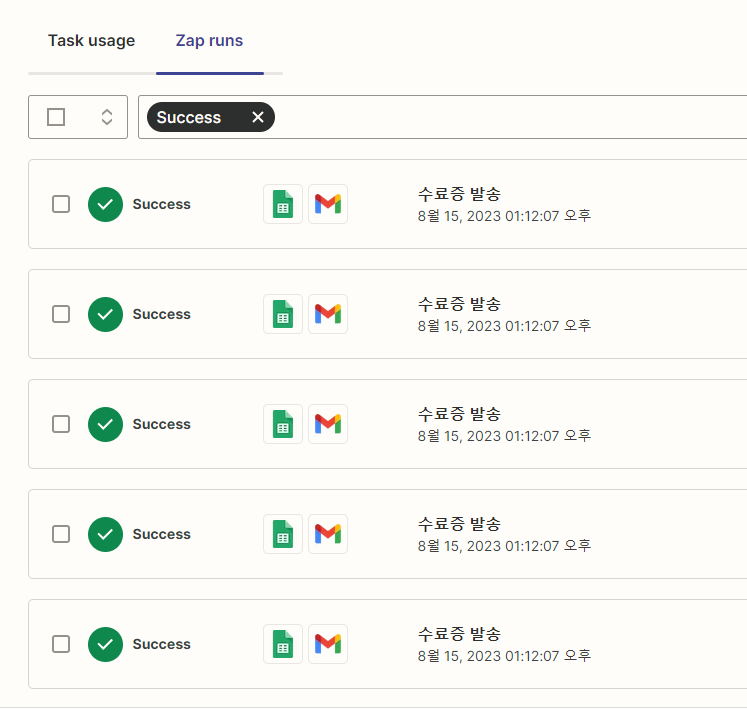Expand the bulk selection up-down arrows

coord(107,117)
